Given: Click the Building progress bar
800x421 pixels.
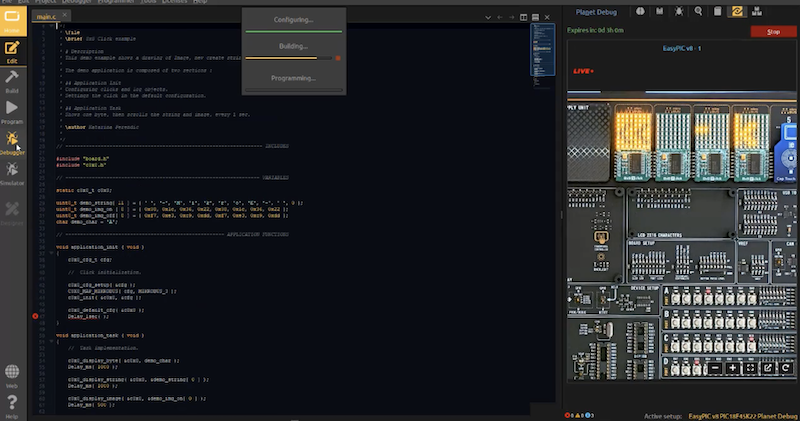Looking at the screenshot, I should pyautogui.click(x=289, y=58).
